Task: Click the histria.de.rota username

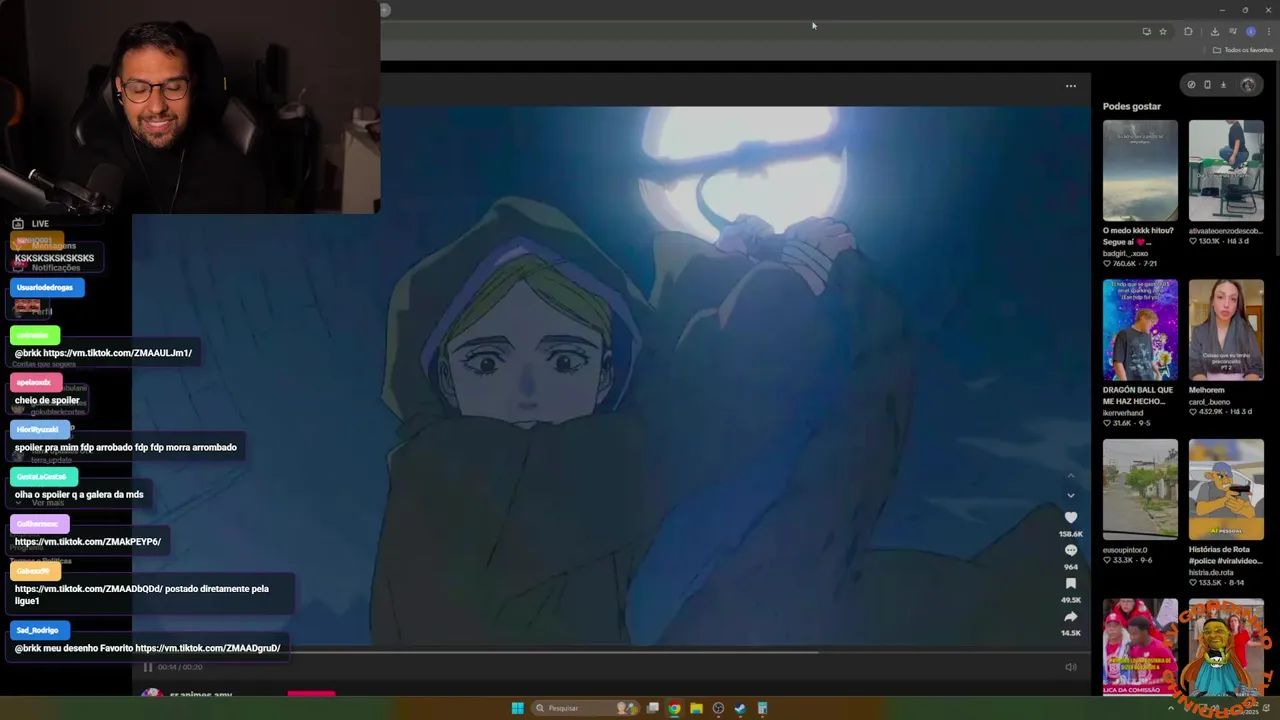Action: [1211, 573]
